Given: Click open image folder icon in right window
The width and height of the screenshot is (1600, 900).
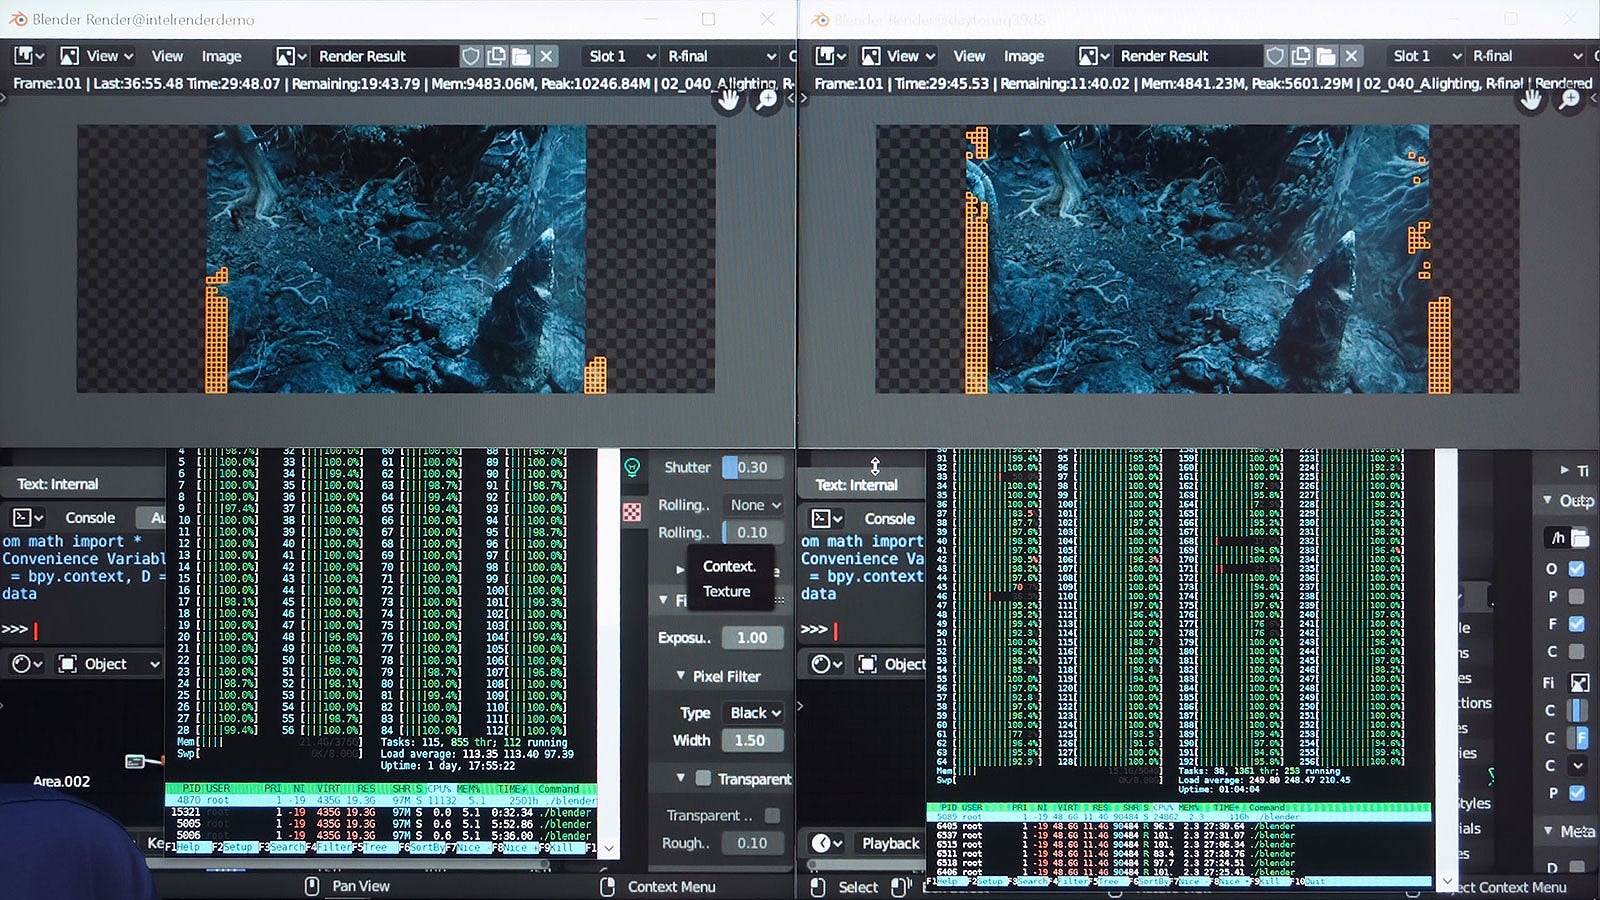Looking at the screenshot, I should click(x=1326, y=56).
